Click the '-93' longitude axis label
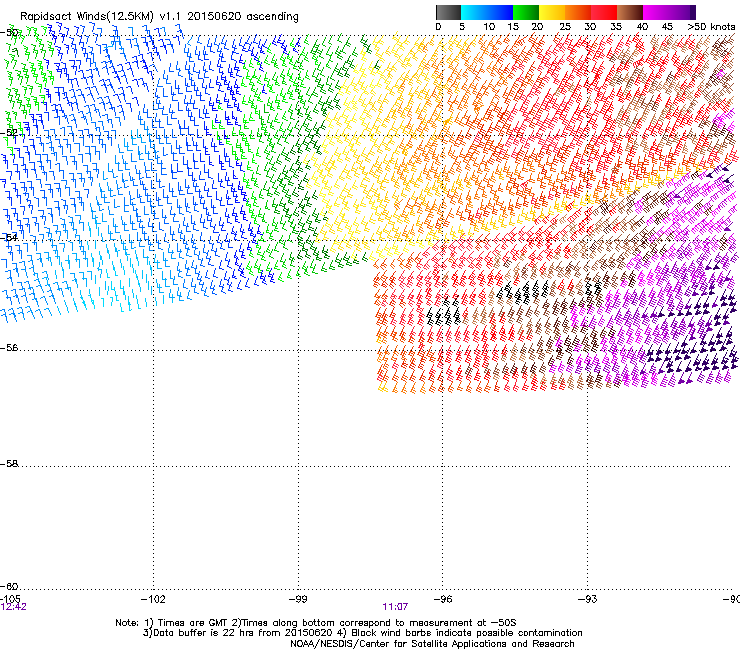The height and width of the screenshot is (650, 740). 588,599
